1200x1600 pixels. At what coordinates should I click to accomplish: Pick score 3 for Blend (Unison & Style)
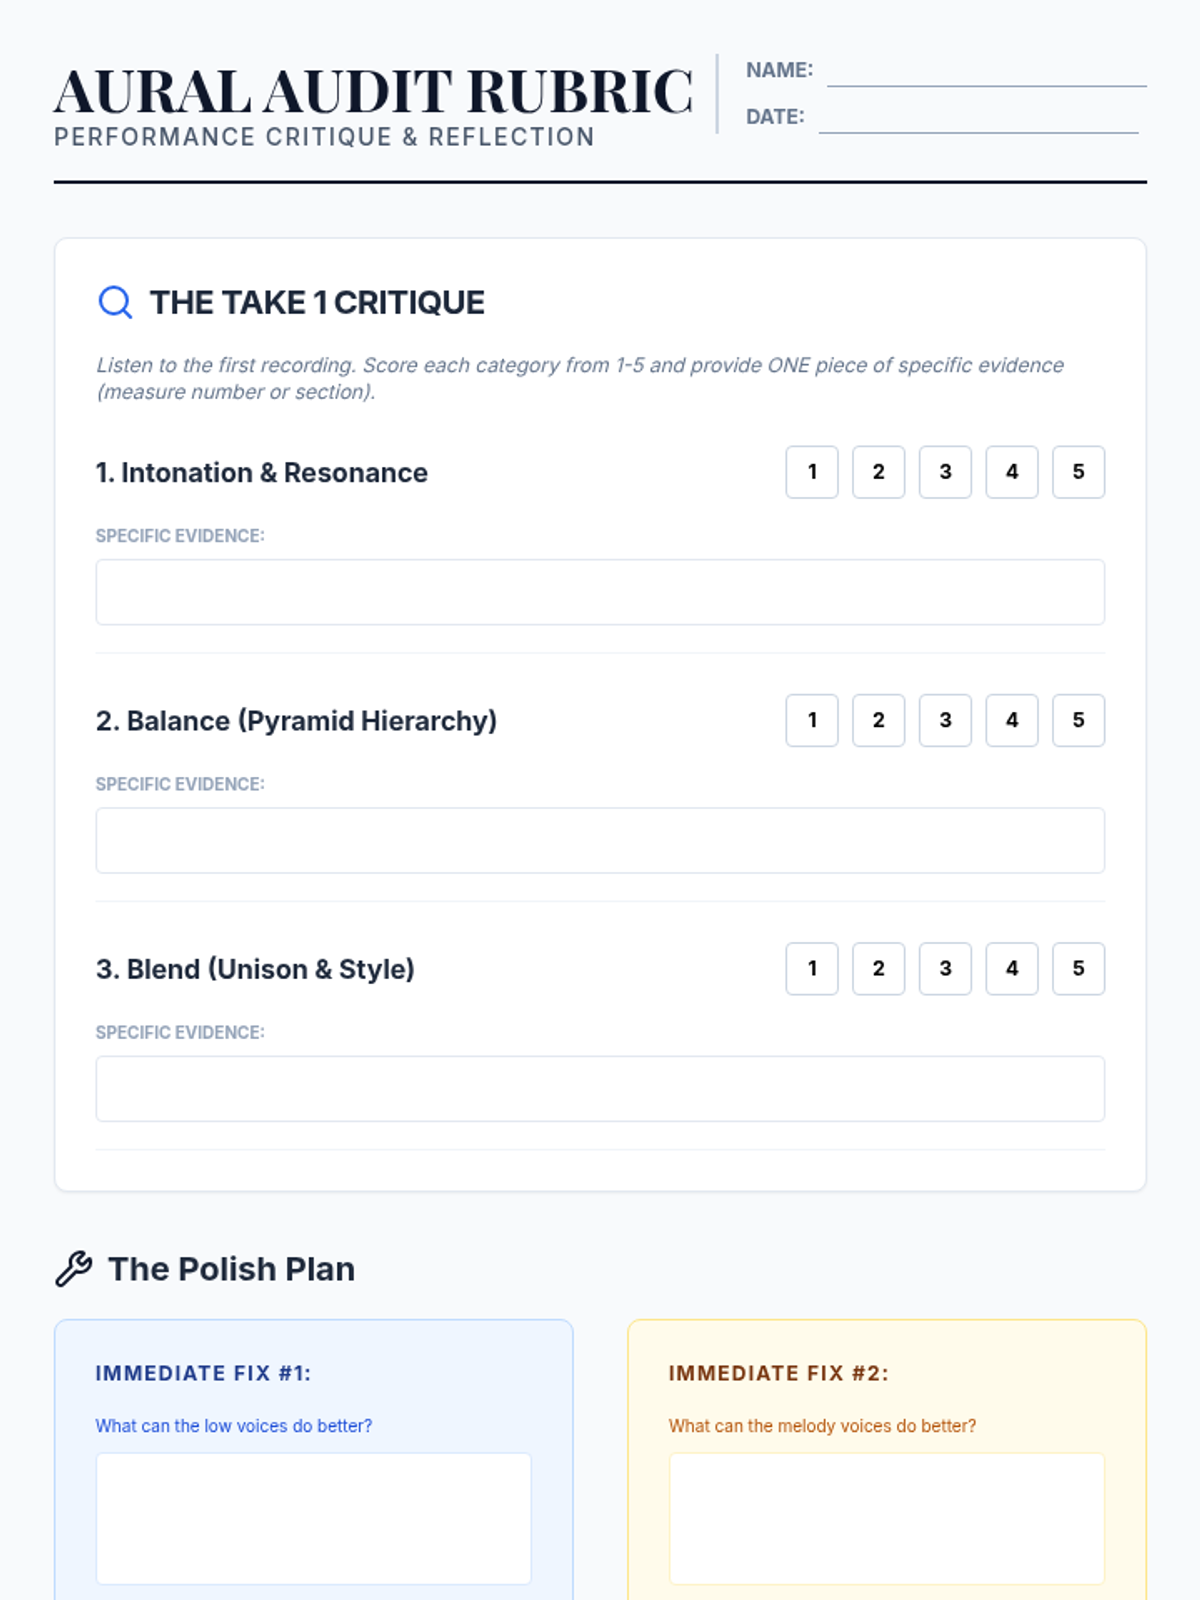tap(945, 968)
